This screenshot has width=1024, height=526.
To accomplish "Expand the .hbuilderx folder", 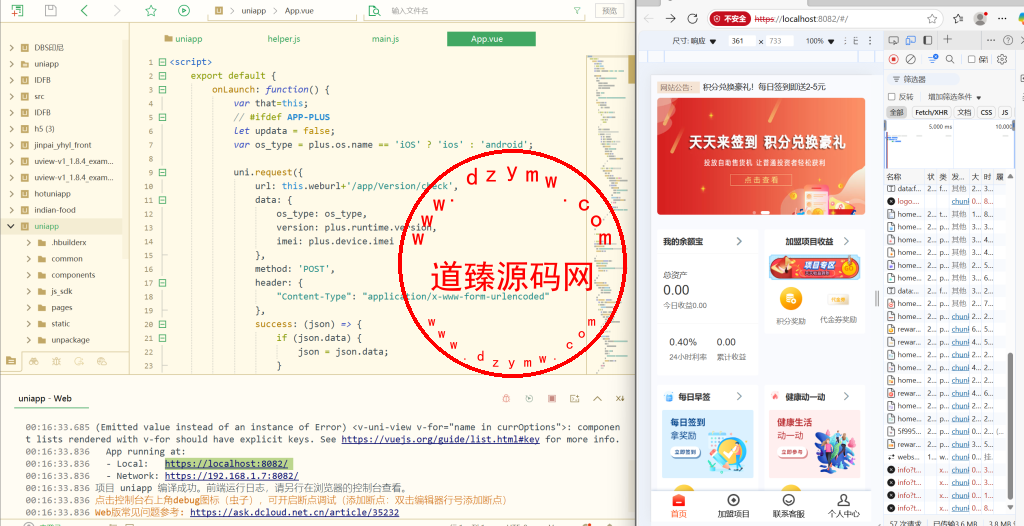I will [29, 242].
